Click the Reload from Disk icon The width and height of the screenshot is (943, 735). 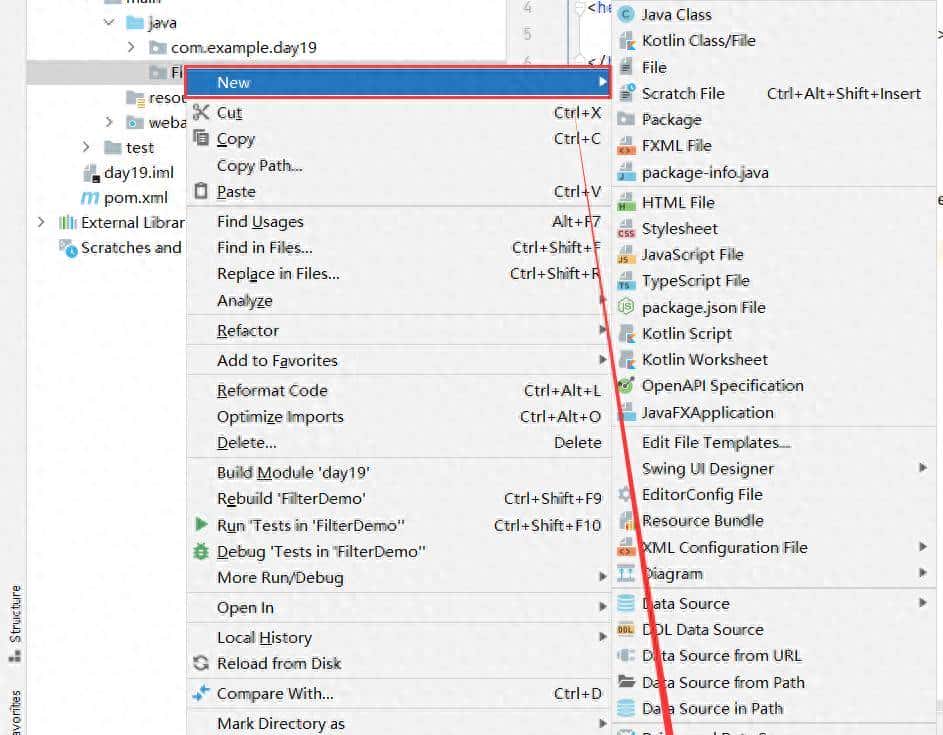(201, 663)
